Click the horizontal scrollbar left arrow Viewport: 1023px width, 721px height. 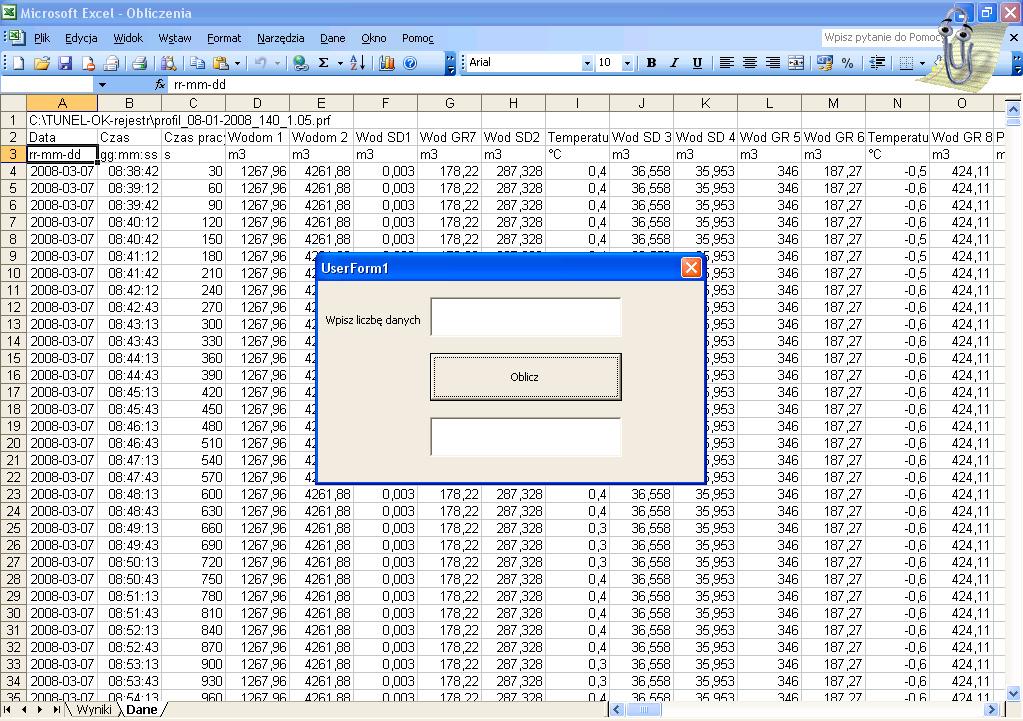[x=617, y=709]
